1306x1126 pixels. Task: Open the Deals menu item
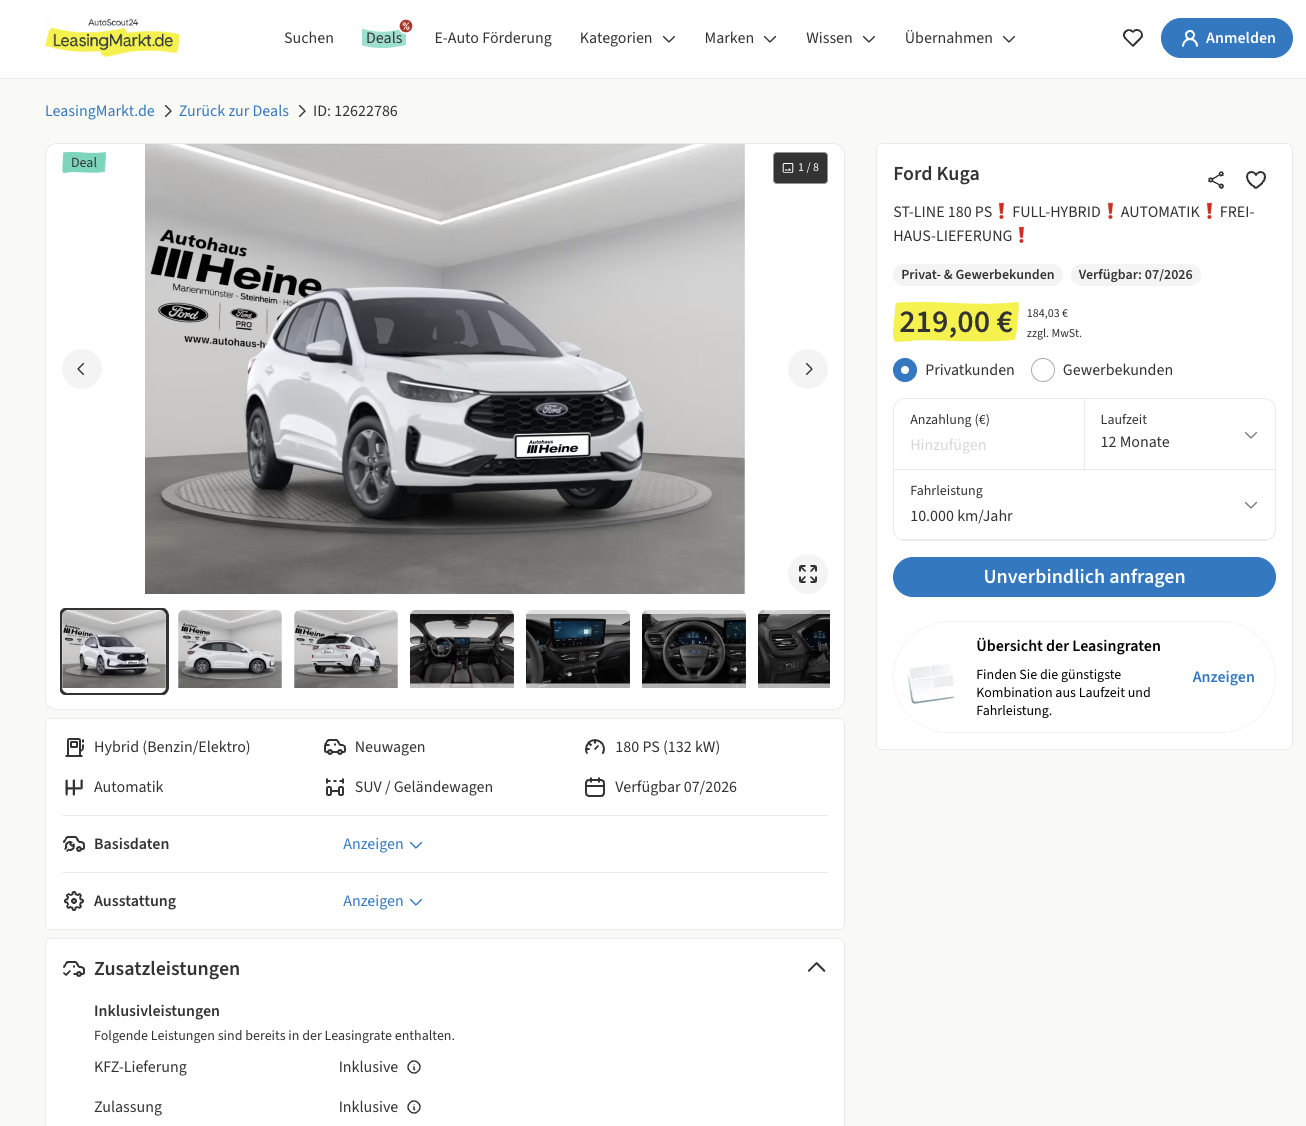[384, 38]
